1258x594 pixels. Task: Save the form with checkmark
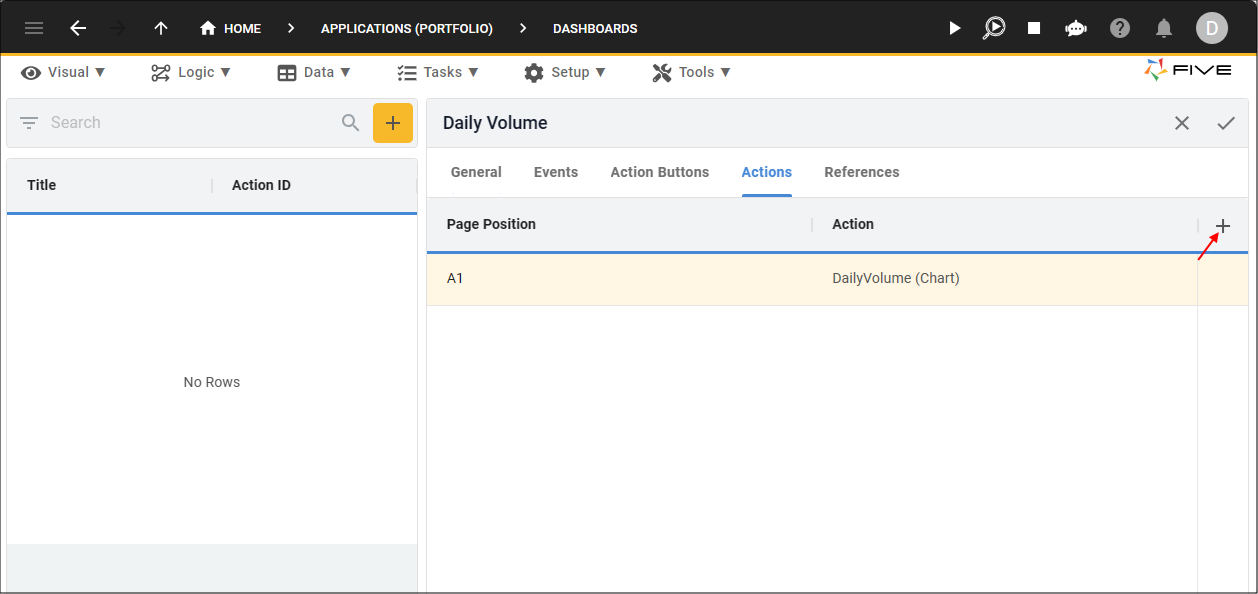[x=1226, y=123]
